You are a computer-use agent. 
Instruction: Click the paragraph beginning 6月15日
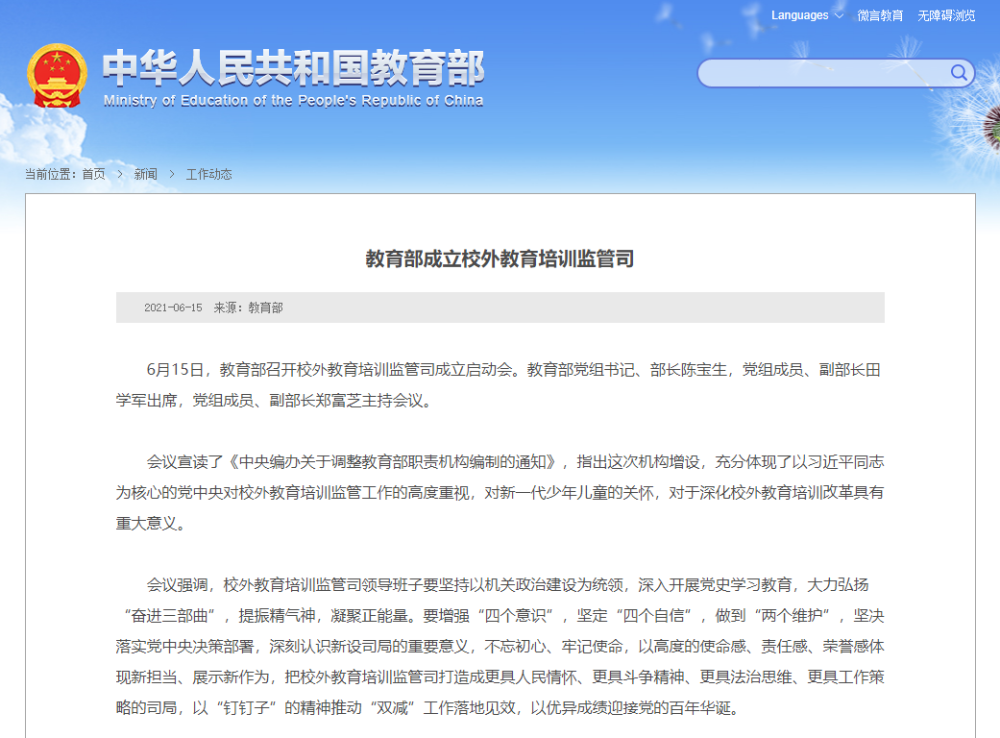pyautogui.click(x=499, y=385)
